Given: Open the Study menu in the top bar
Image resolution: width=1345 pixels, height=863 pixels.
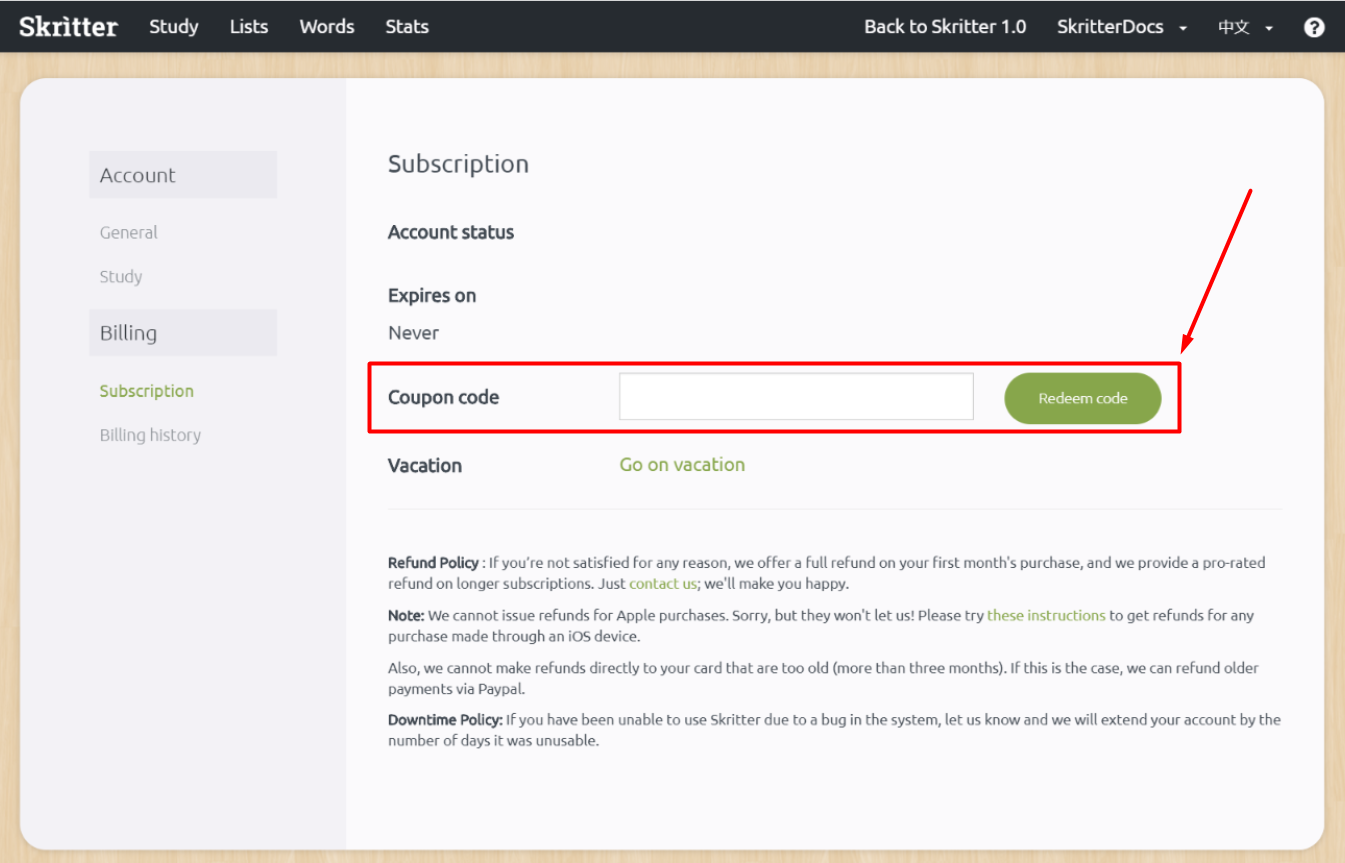Looking at the screenshot, I should [x=173, y=27].
